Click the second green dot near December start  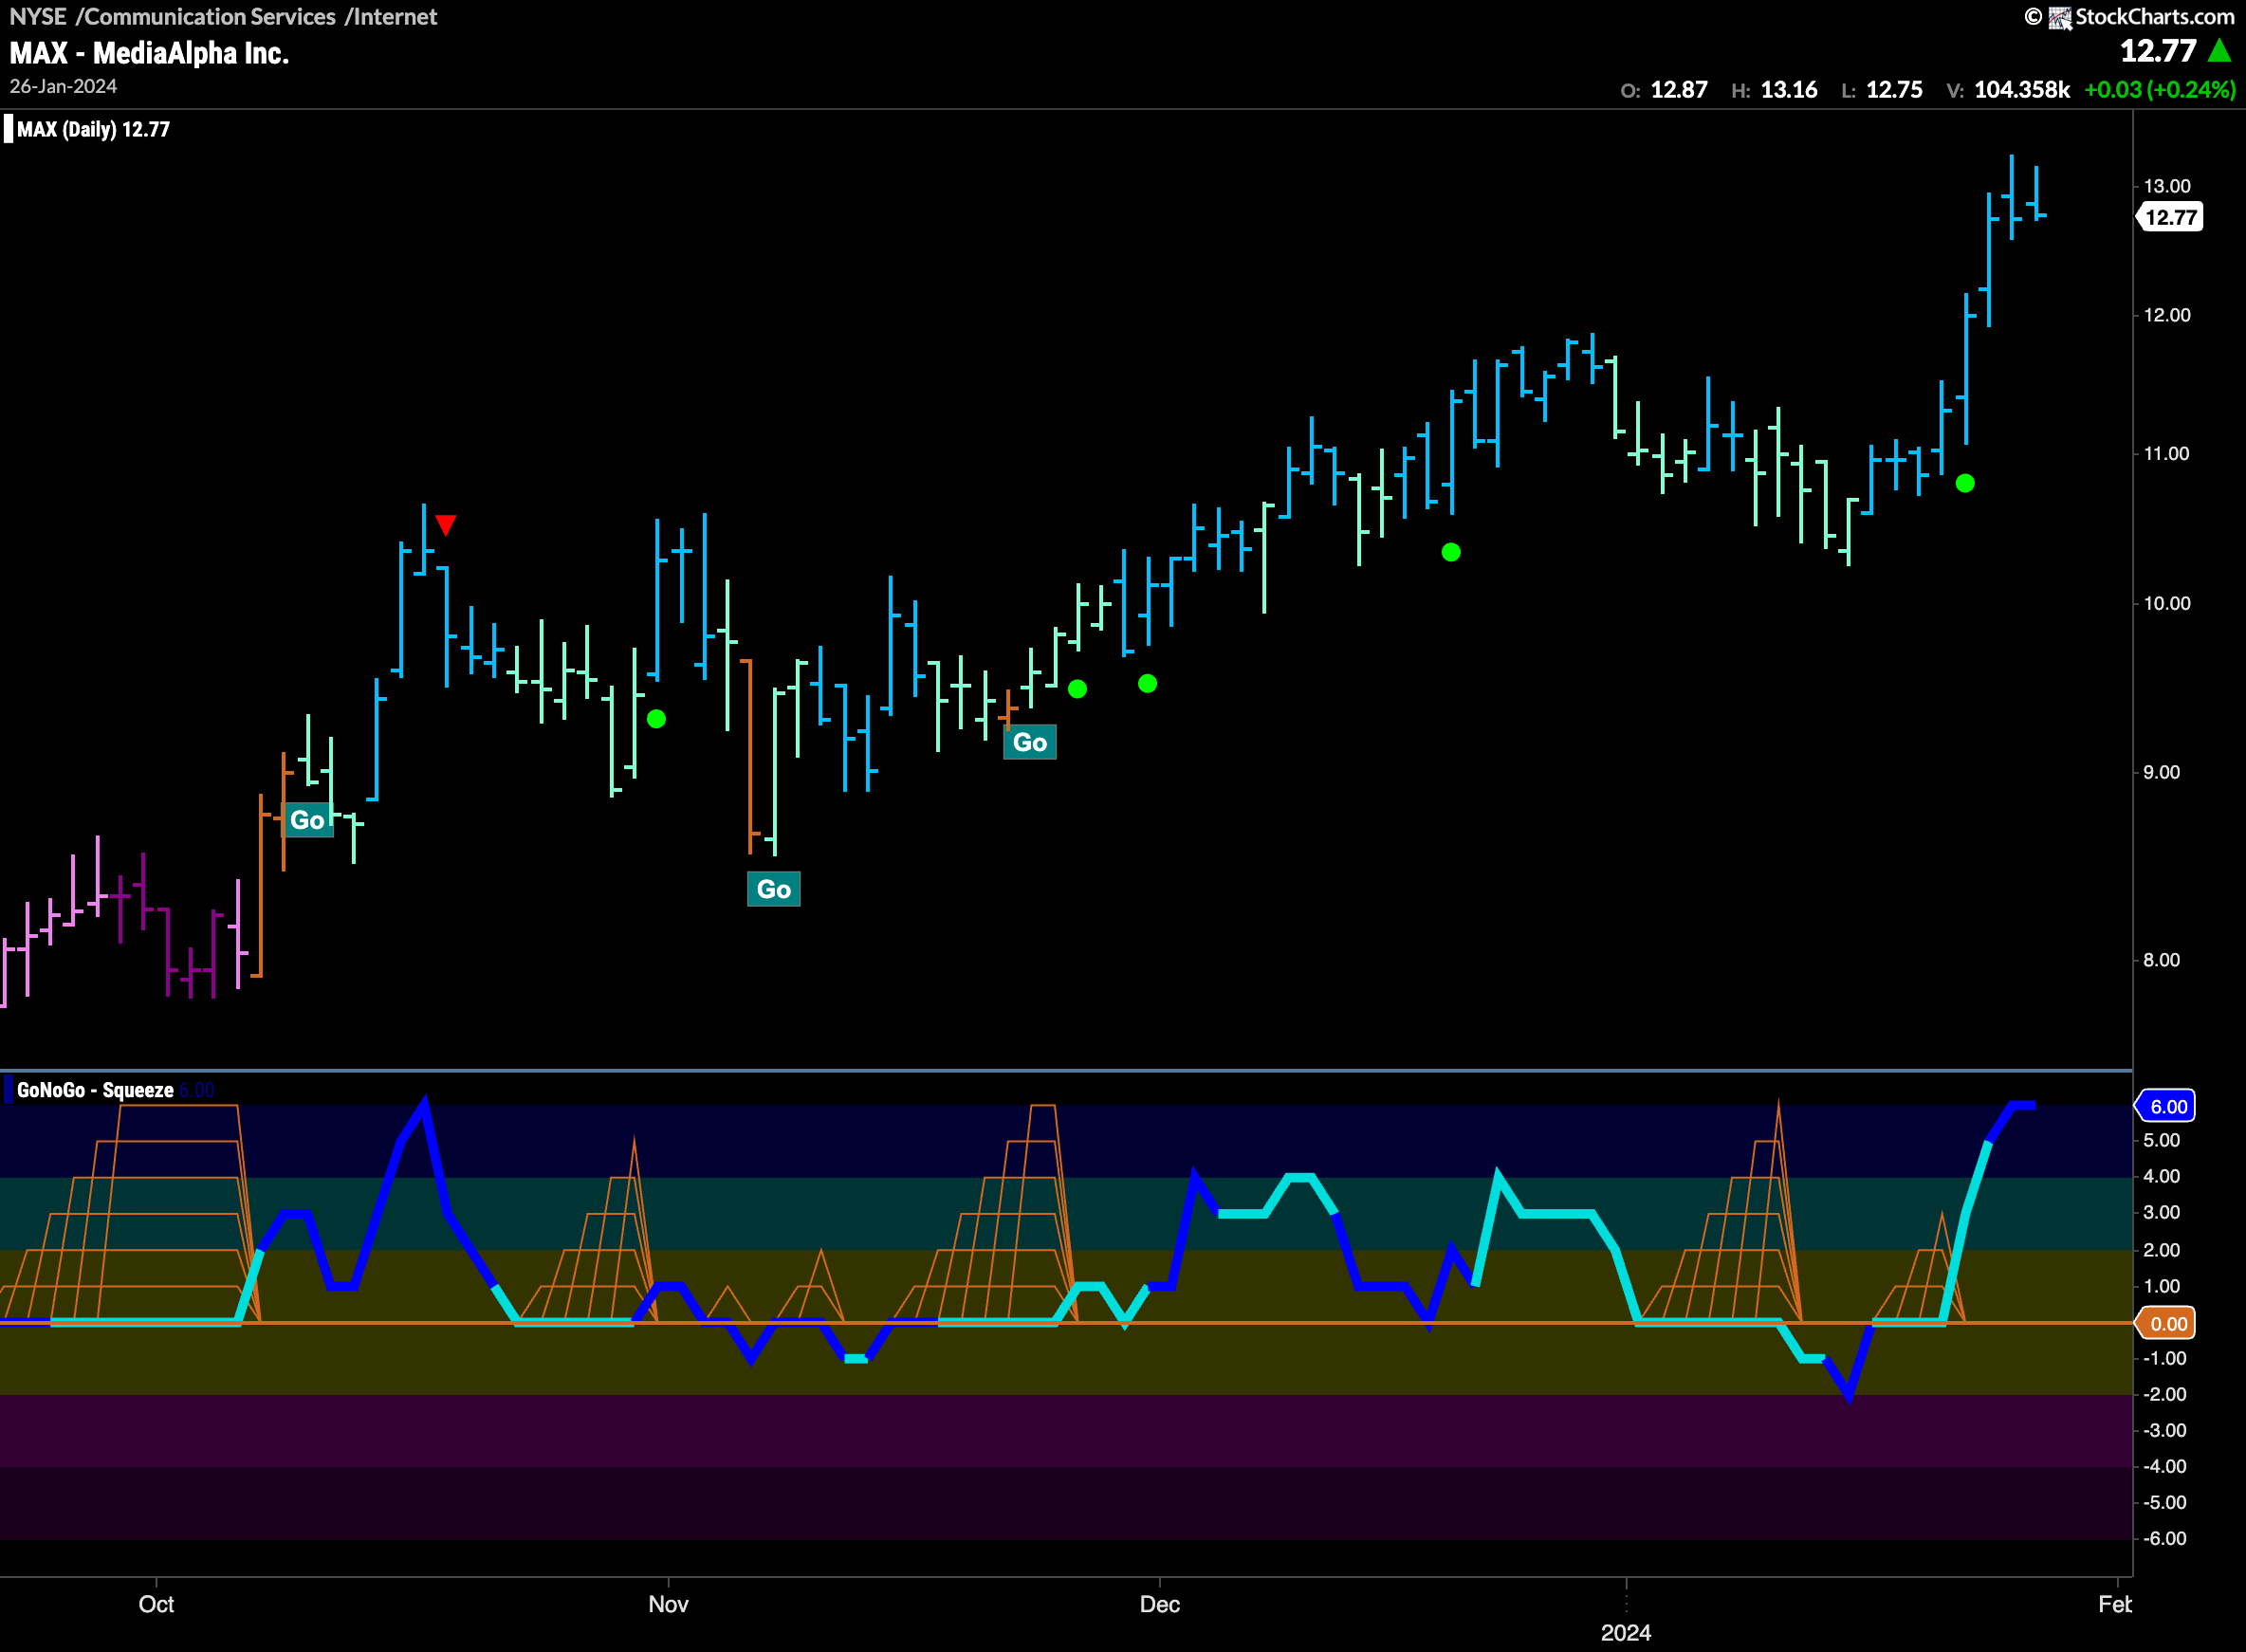1148,684
